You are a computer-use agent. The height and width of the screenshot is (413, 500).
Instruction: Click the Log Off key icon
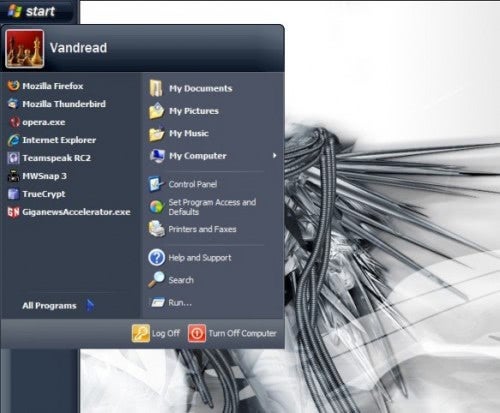pyautogui.click(x=141, y=333)
